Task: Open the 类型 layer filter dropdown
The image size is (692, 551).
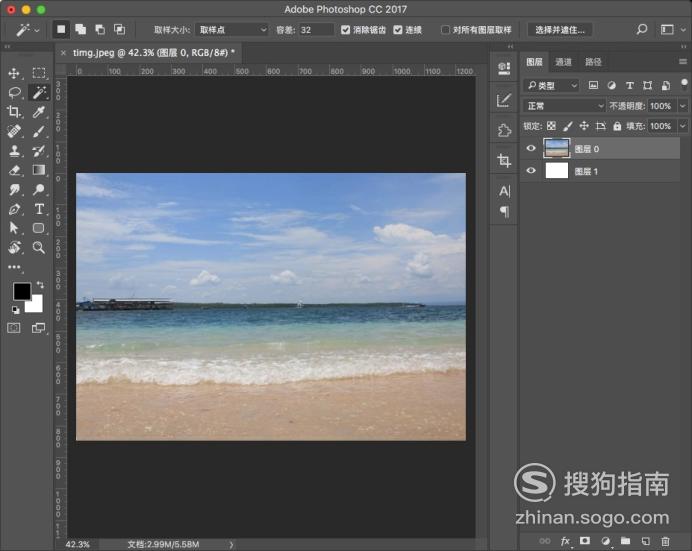Action: pyautogui.click(x=551, y=85)
